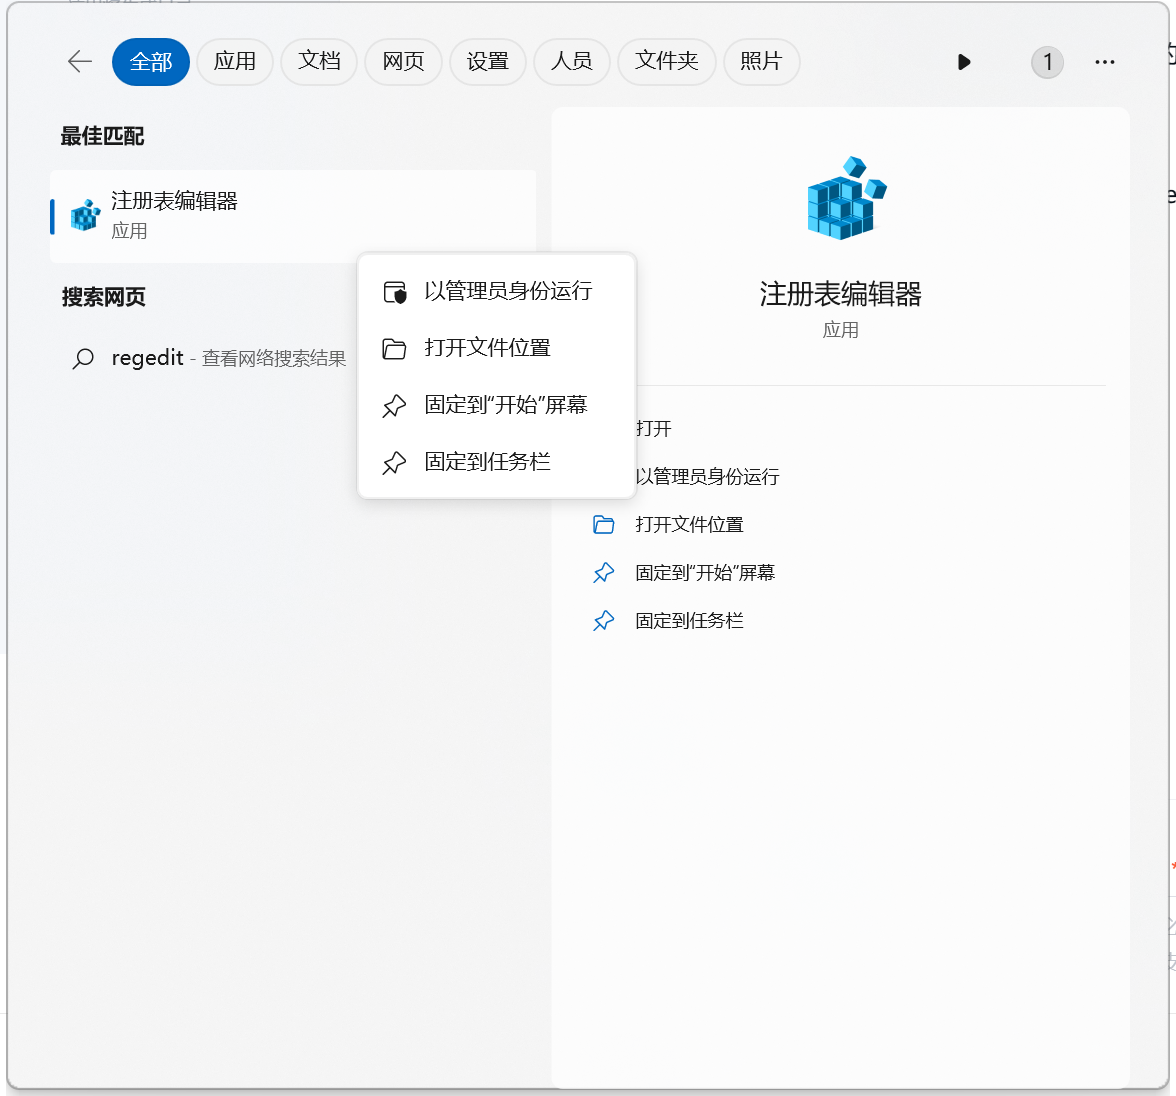Click the round badge showing 1

click(1047, 62)
